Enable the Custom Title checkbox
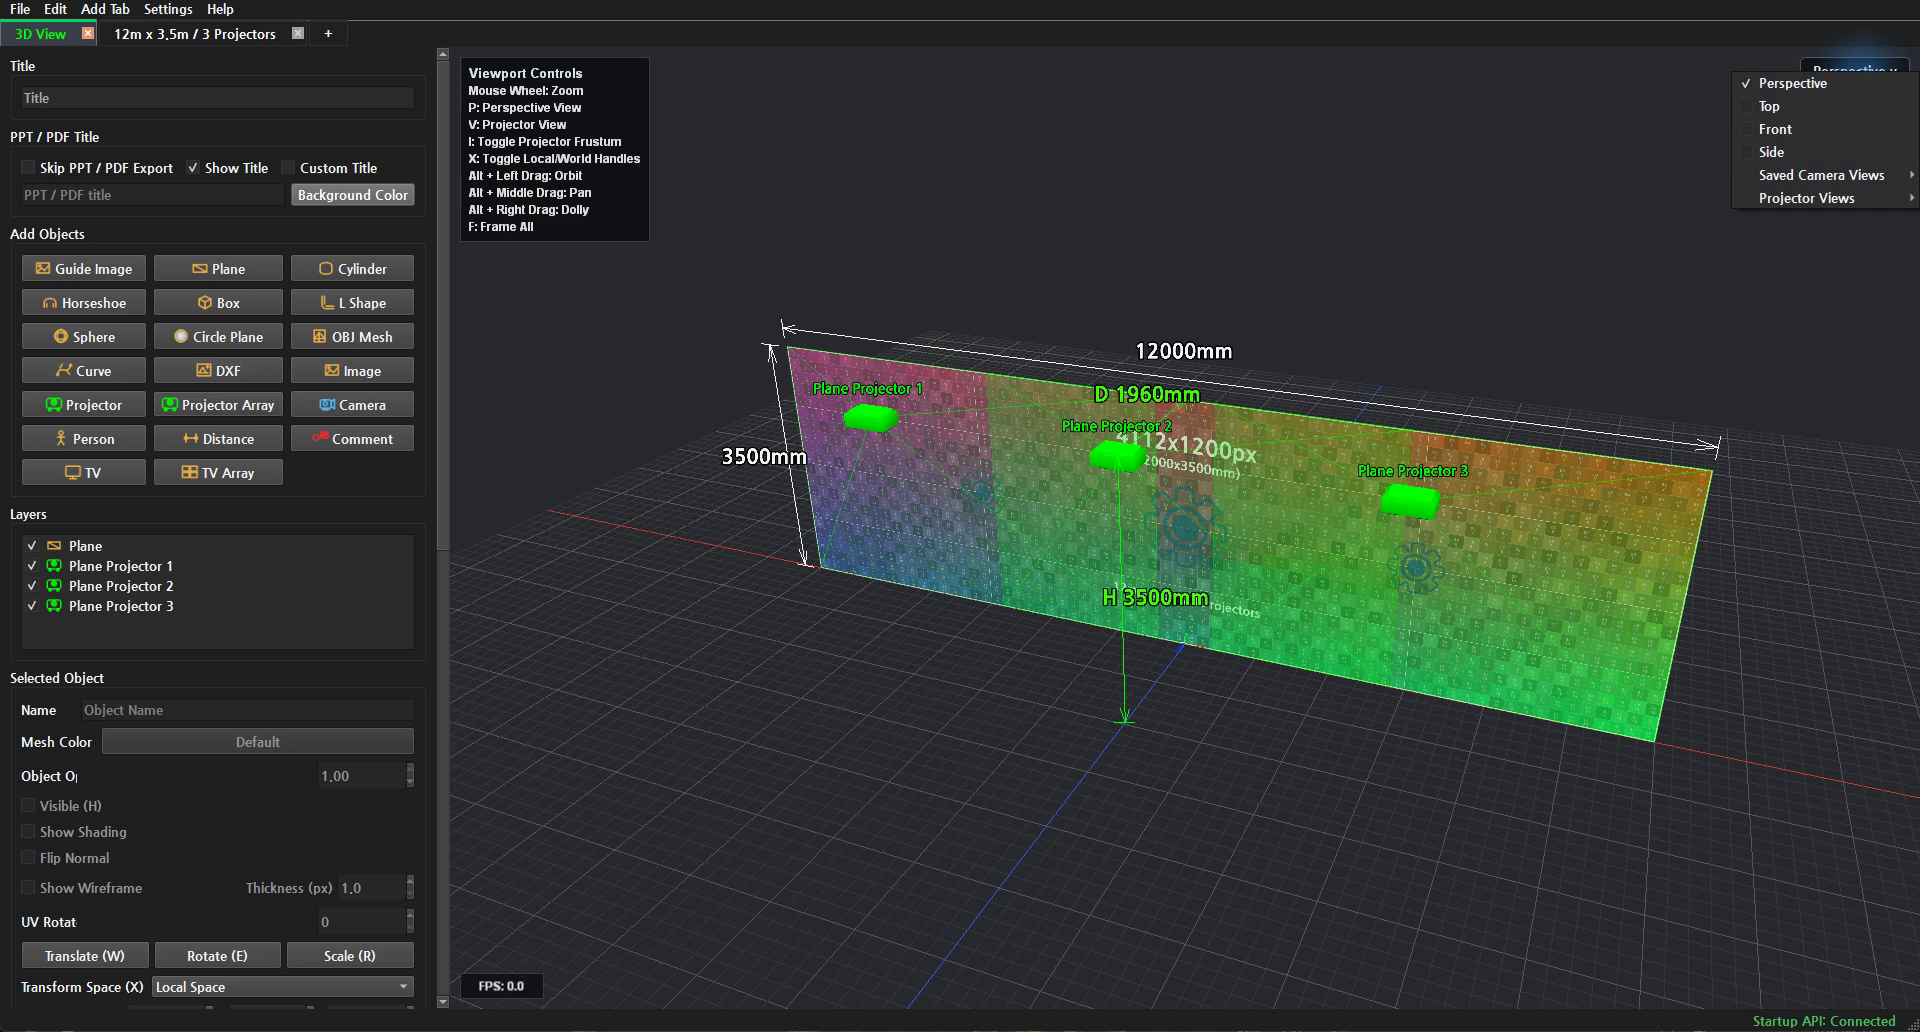The width and height of the screenshot is (1920, 1032). pos(288,168)
